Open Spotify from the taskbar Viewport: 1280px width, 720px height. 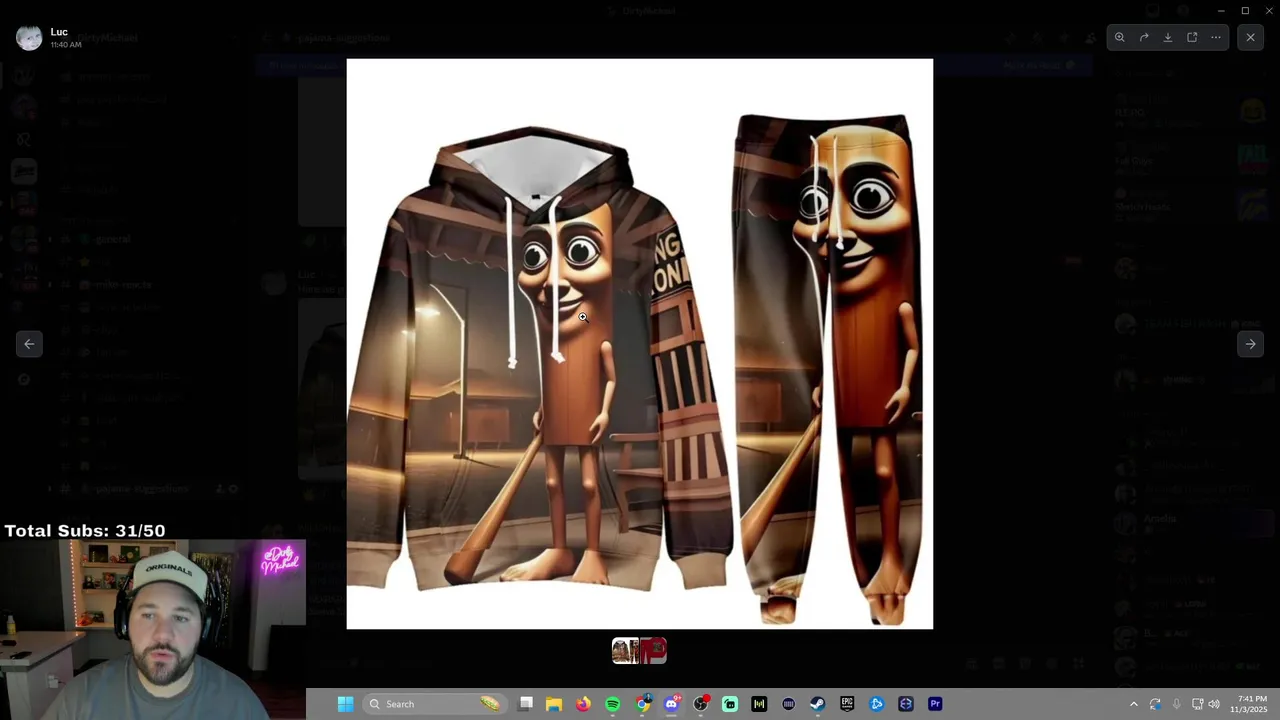tap(612, 704)
